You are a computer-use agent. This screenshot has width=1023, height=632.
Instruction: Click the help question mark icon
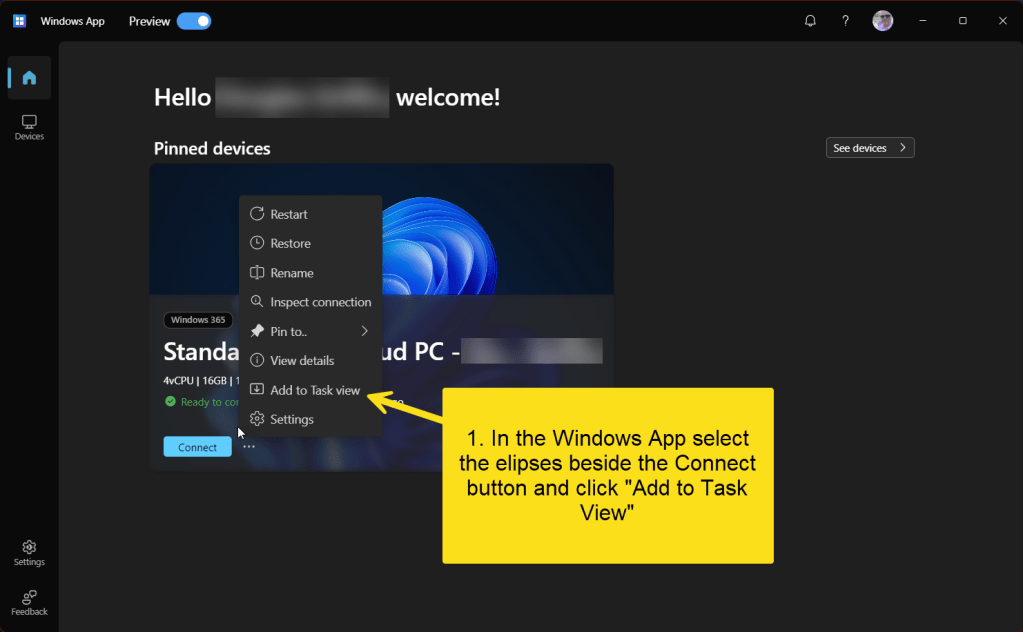pyautogui.click(x=845, y=21)
